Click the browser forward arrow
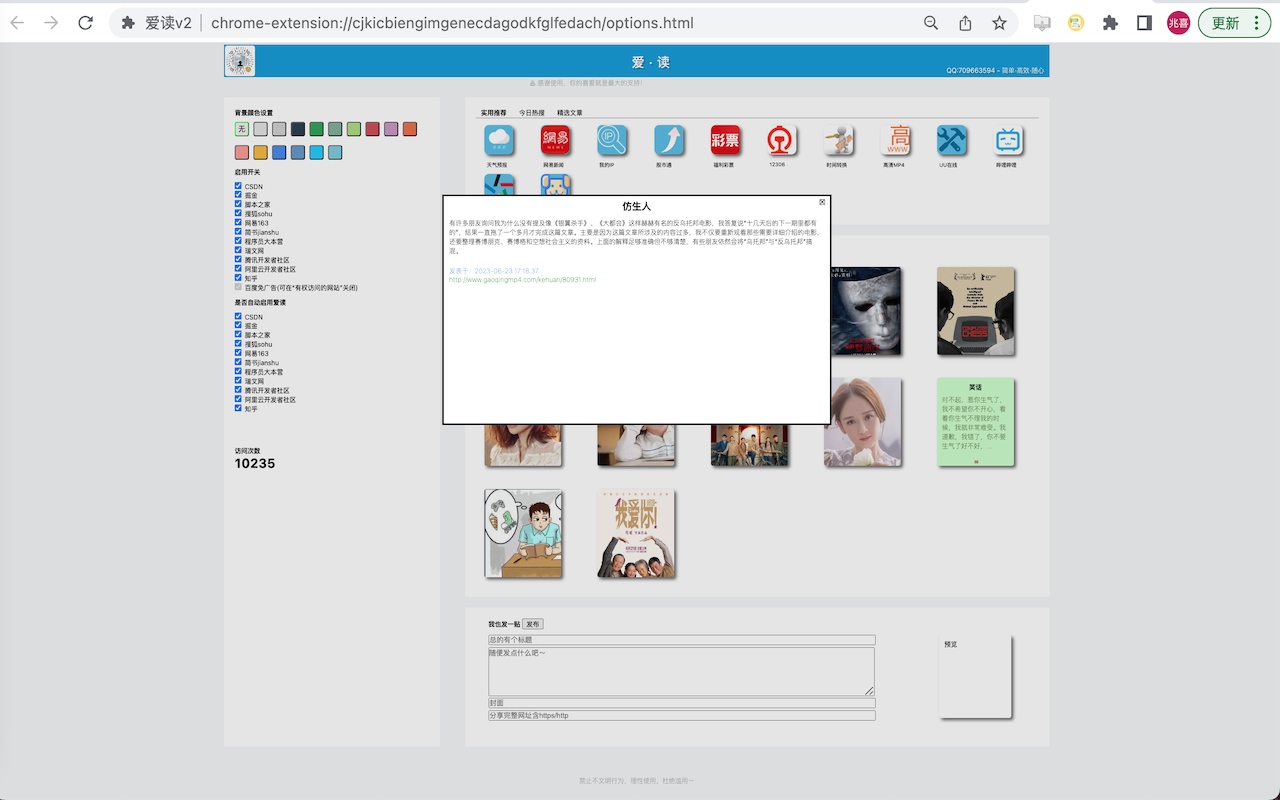The height and width of the screenshot is (800, 1280). (51, 23)
